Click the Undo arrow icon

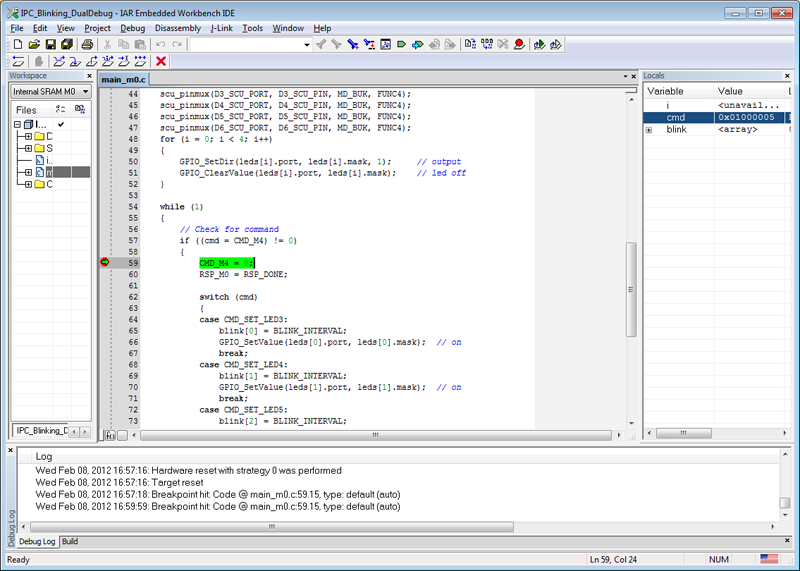[160, 44]
